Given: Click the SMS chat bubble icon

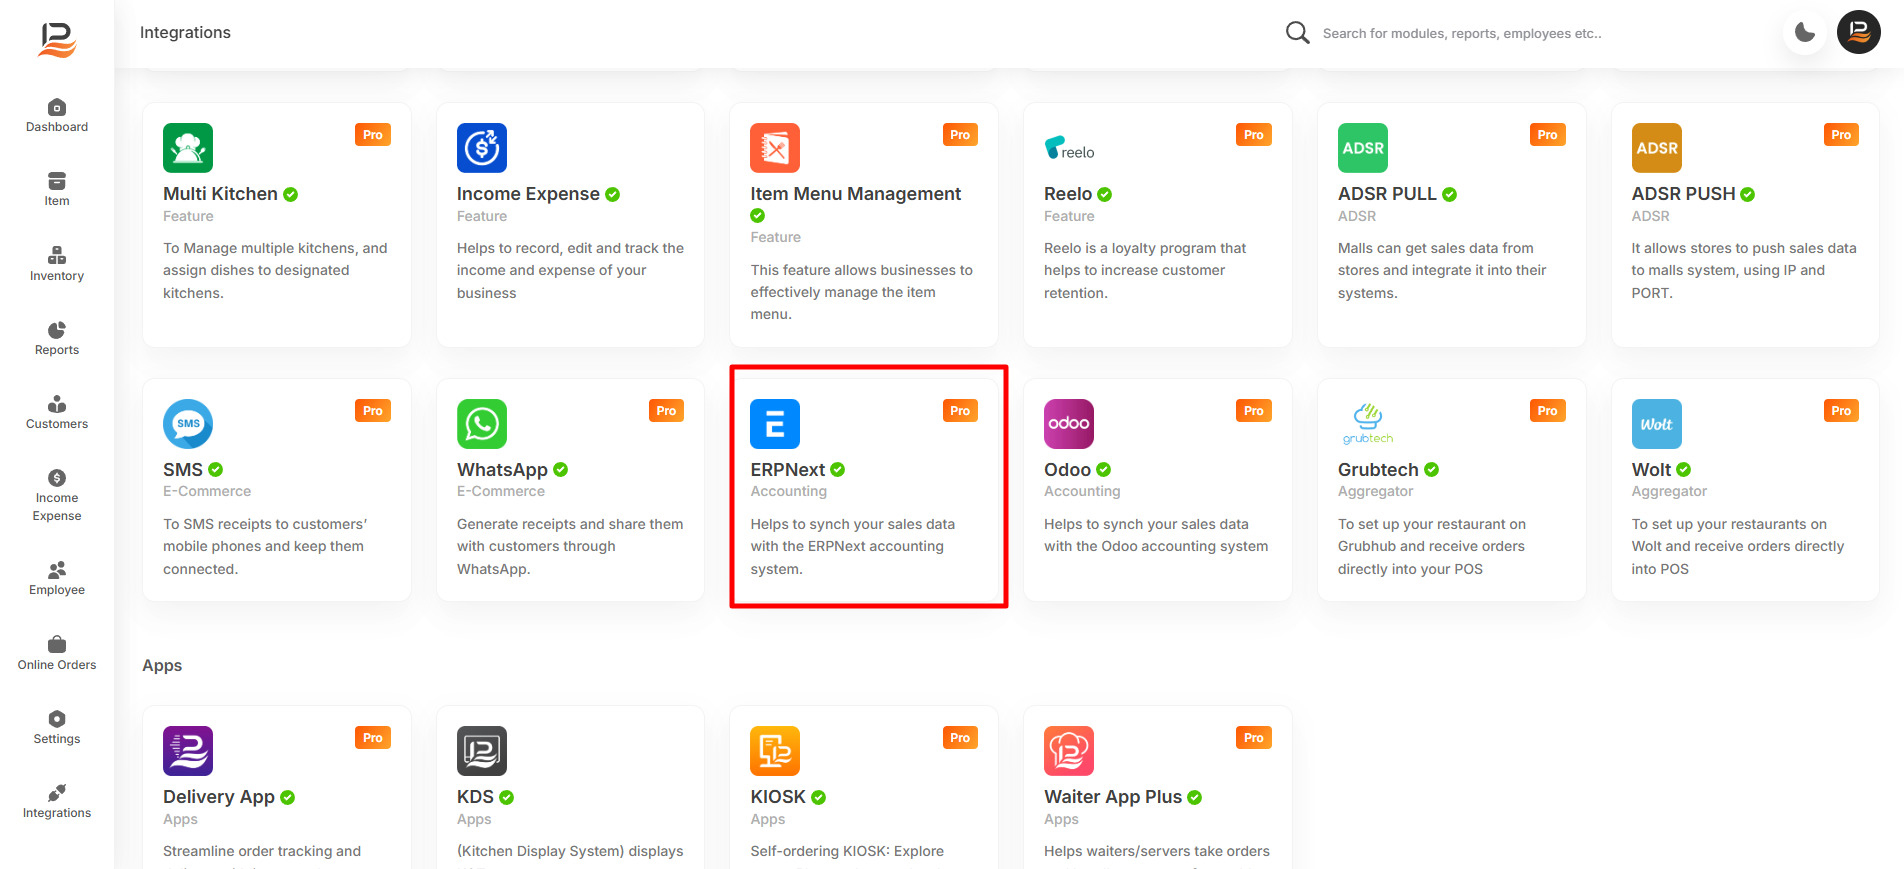Looking at the screenshot, I should click(x=188, y=424).
